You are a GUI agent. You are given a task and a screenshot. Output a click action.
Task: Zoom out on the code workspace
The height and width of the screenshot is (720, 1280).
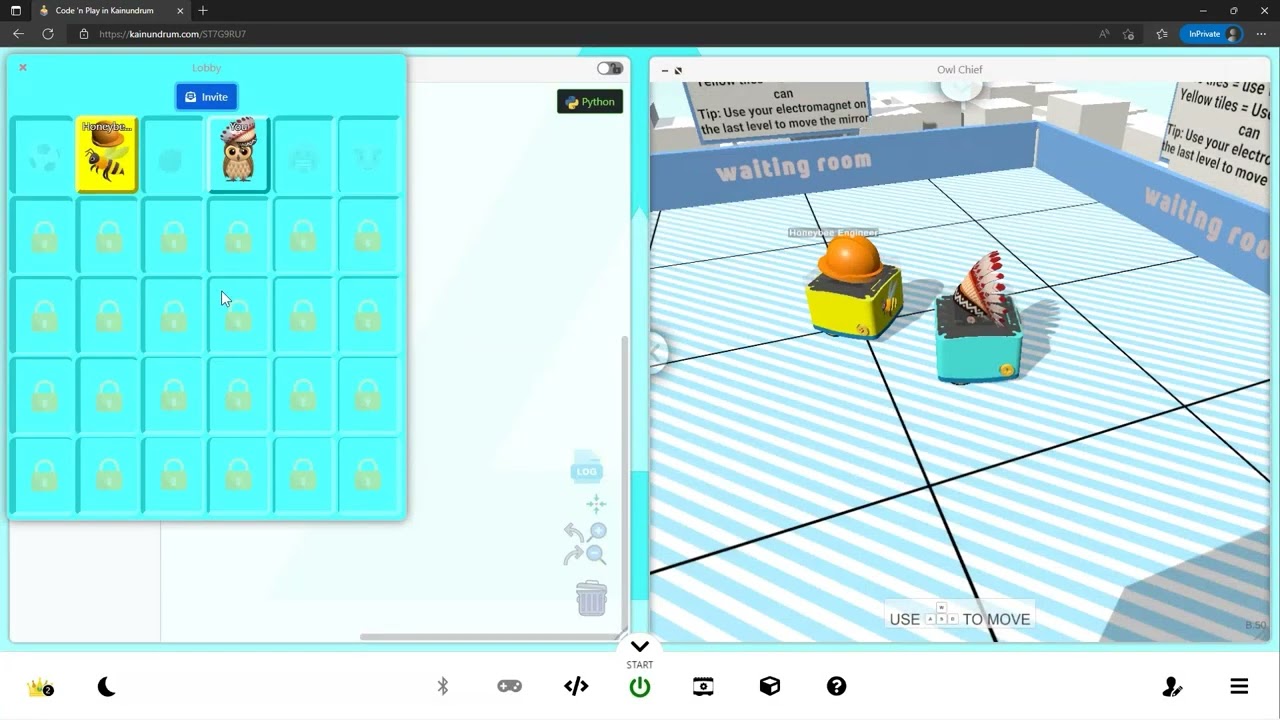click(x=596, y=554)
